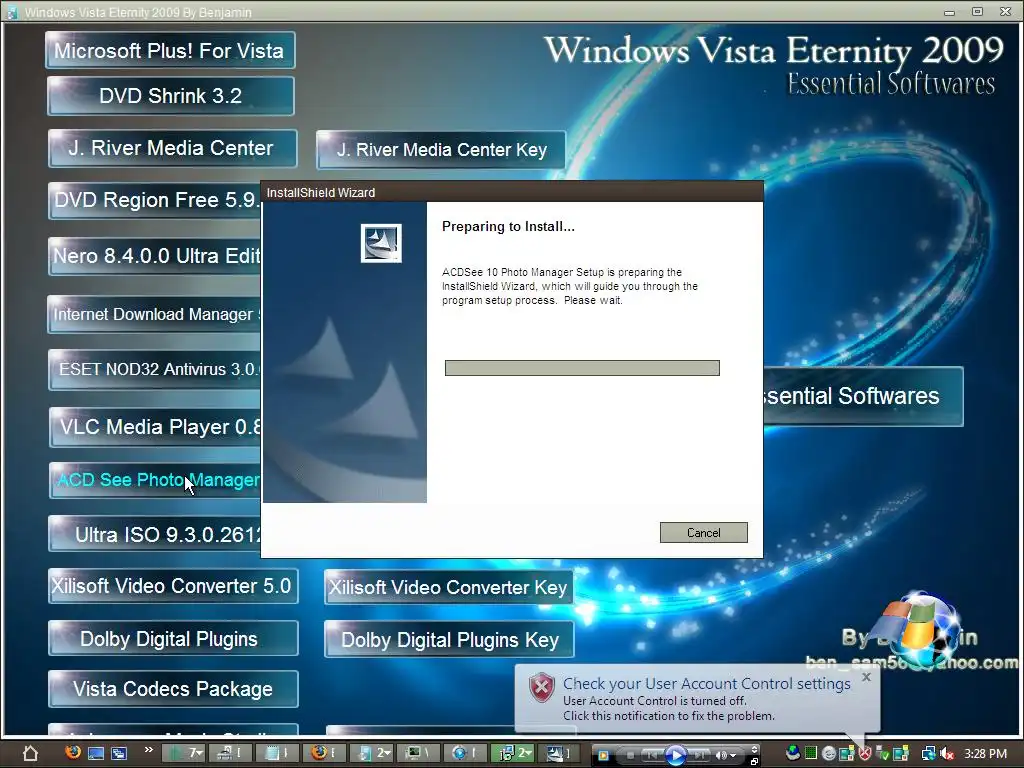1024x768 pixels.
Task: Dismiss the User Account Control notification
Action: 866,677
